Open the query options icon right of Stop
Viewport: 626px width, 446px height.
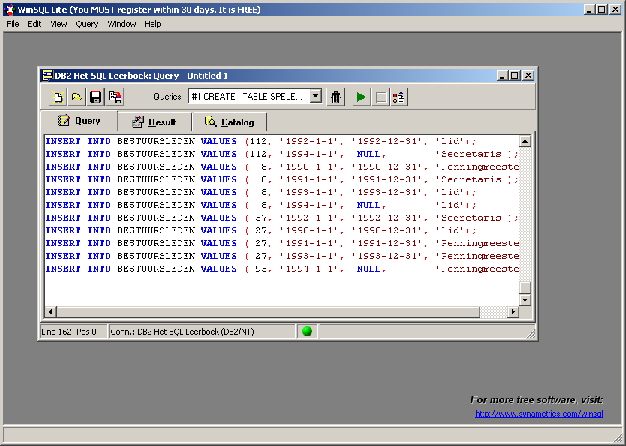point(399,97)
